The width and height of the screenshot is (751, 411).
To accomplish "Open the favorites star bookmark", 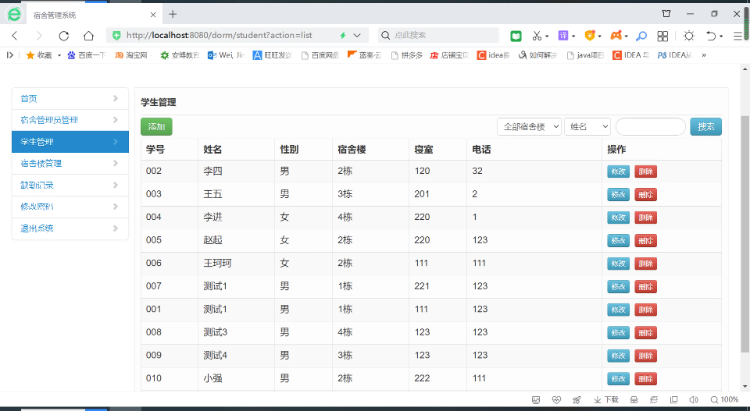I will [x=38, y=55].
